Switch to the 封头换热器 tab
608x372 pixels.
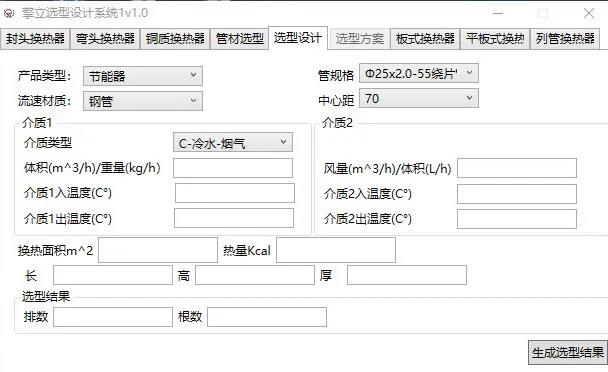tap(35, 39)
